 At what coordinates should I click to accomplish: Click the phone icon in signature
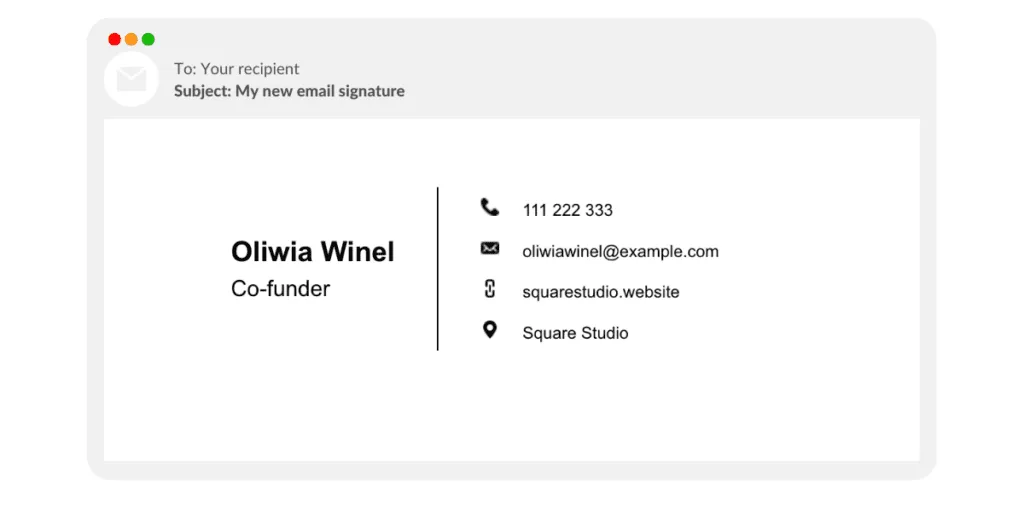pyautogui.click(x=489, y=208)
